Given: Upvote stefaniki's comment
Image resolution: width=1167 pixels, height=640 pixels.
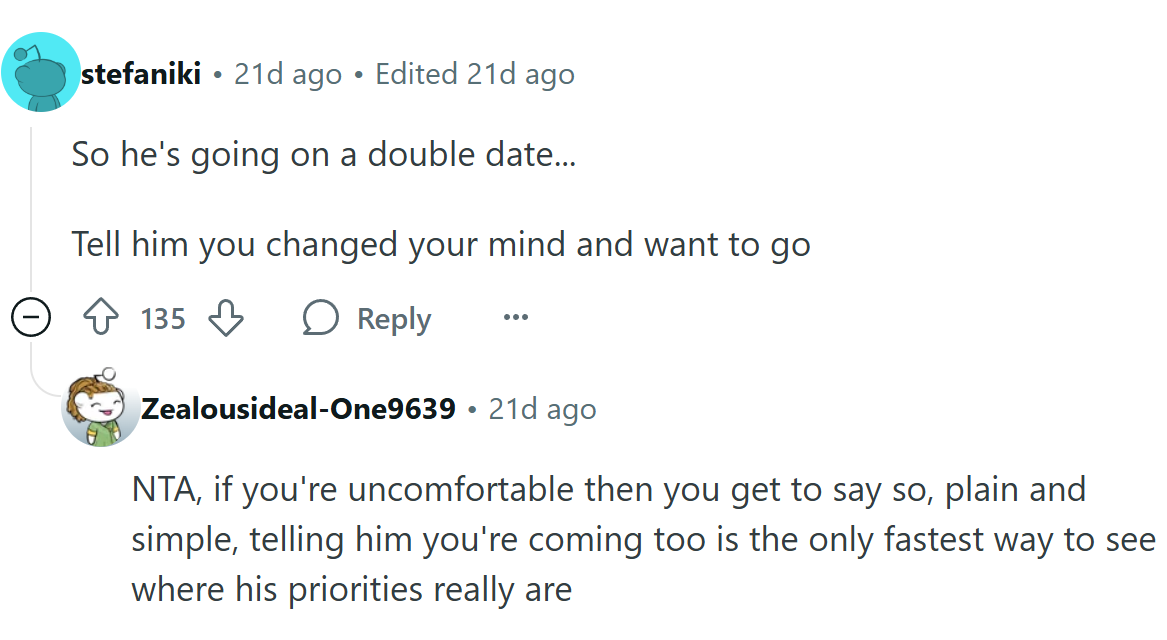Looking at the screenshot, I should [100, 317].
